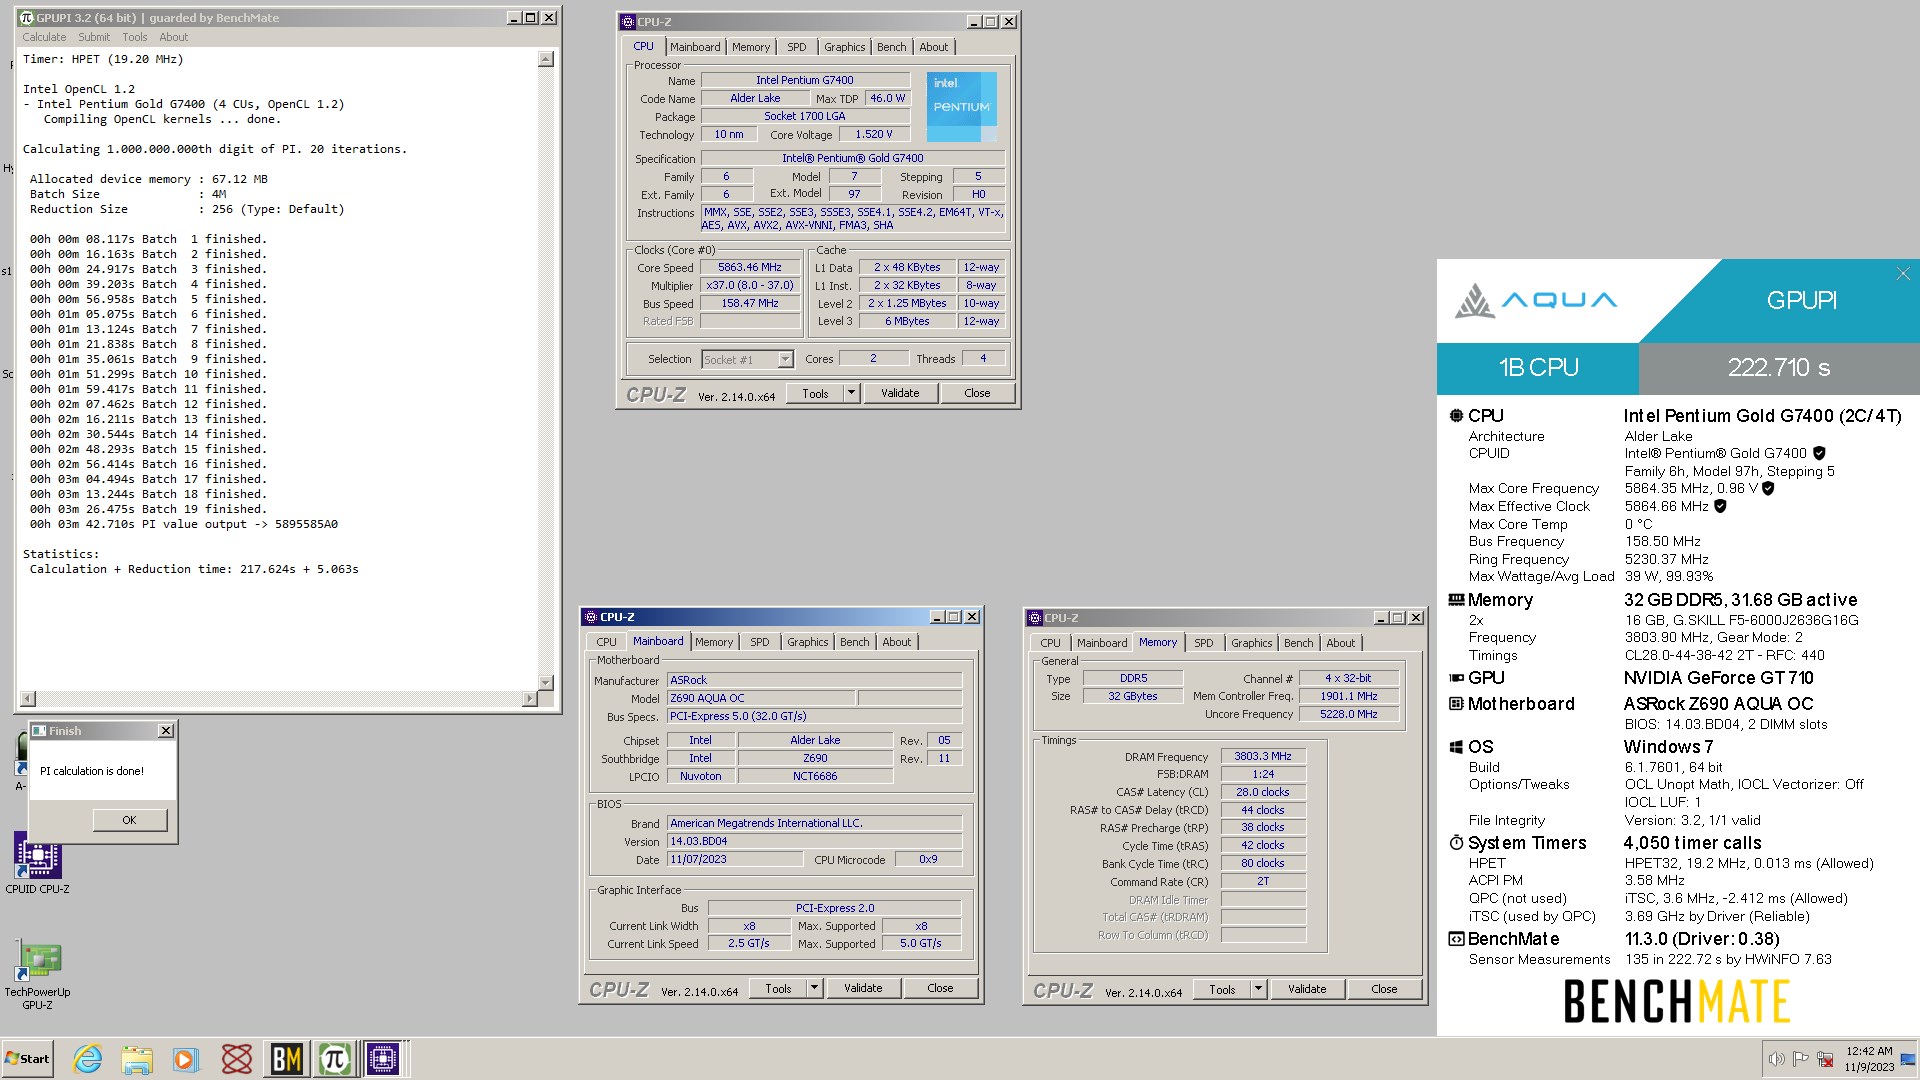Switch to CPU tab in Mainboard CPU-Z window

click(x=606, y=642)
